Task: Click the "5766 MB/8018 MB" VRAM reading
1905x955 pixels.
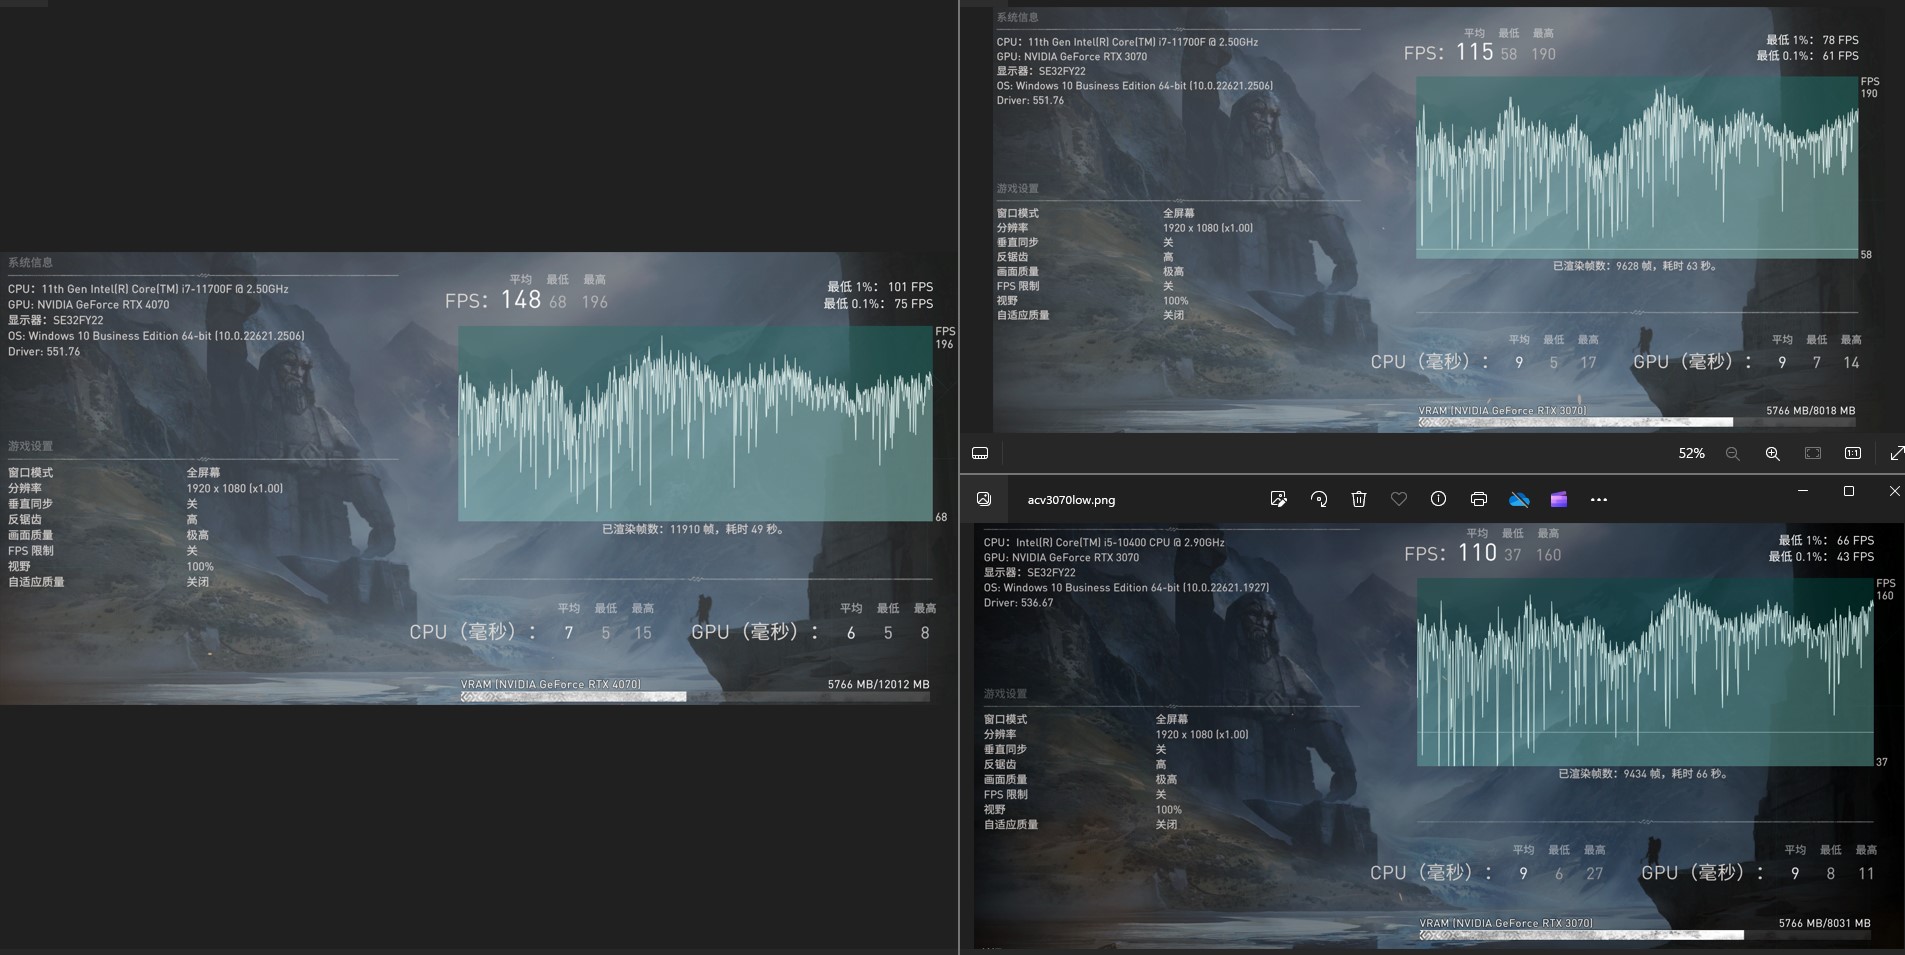Action: 1810,411
